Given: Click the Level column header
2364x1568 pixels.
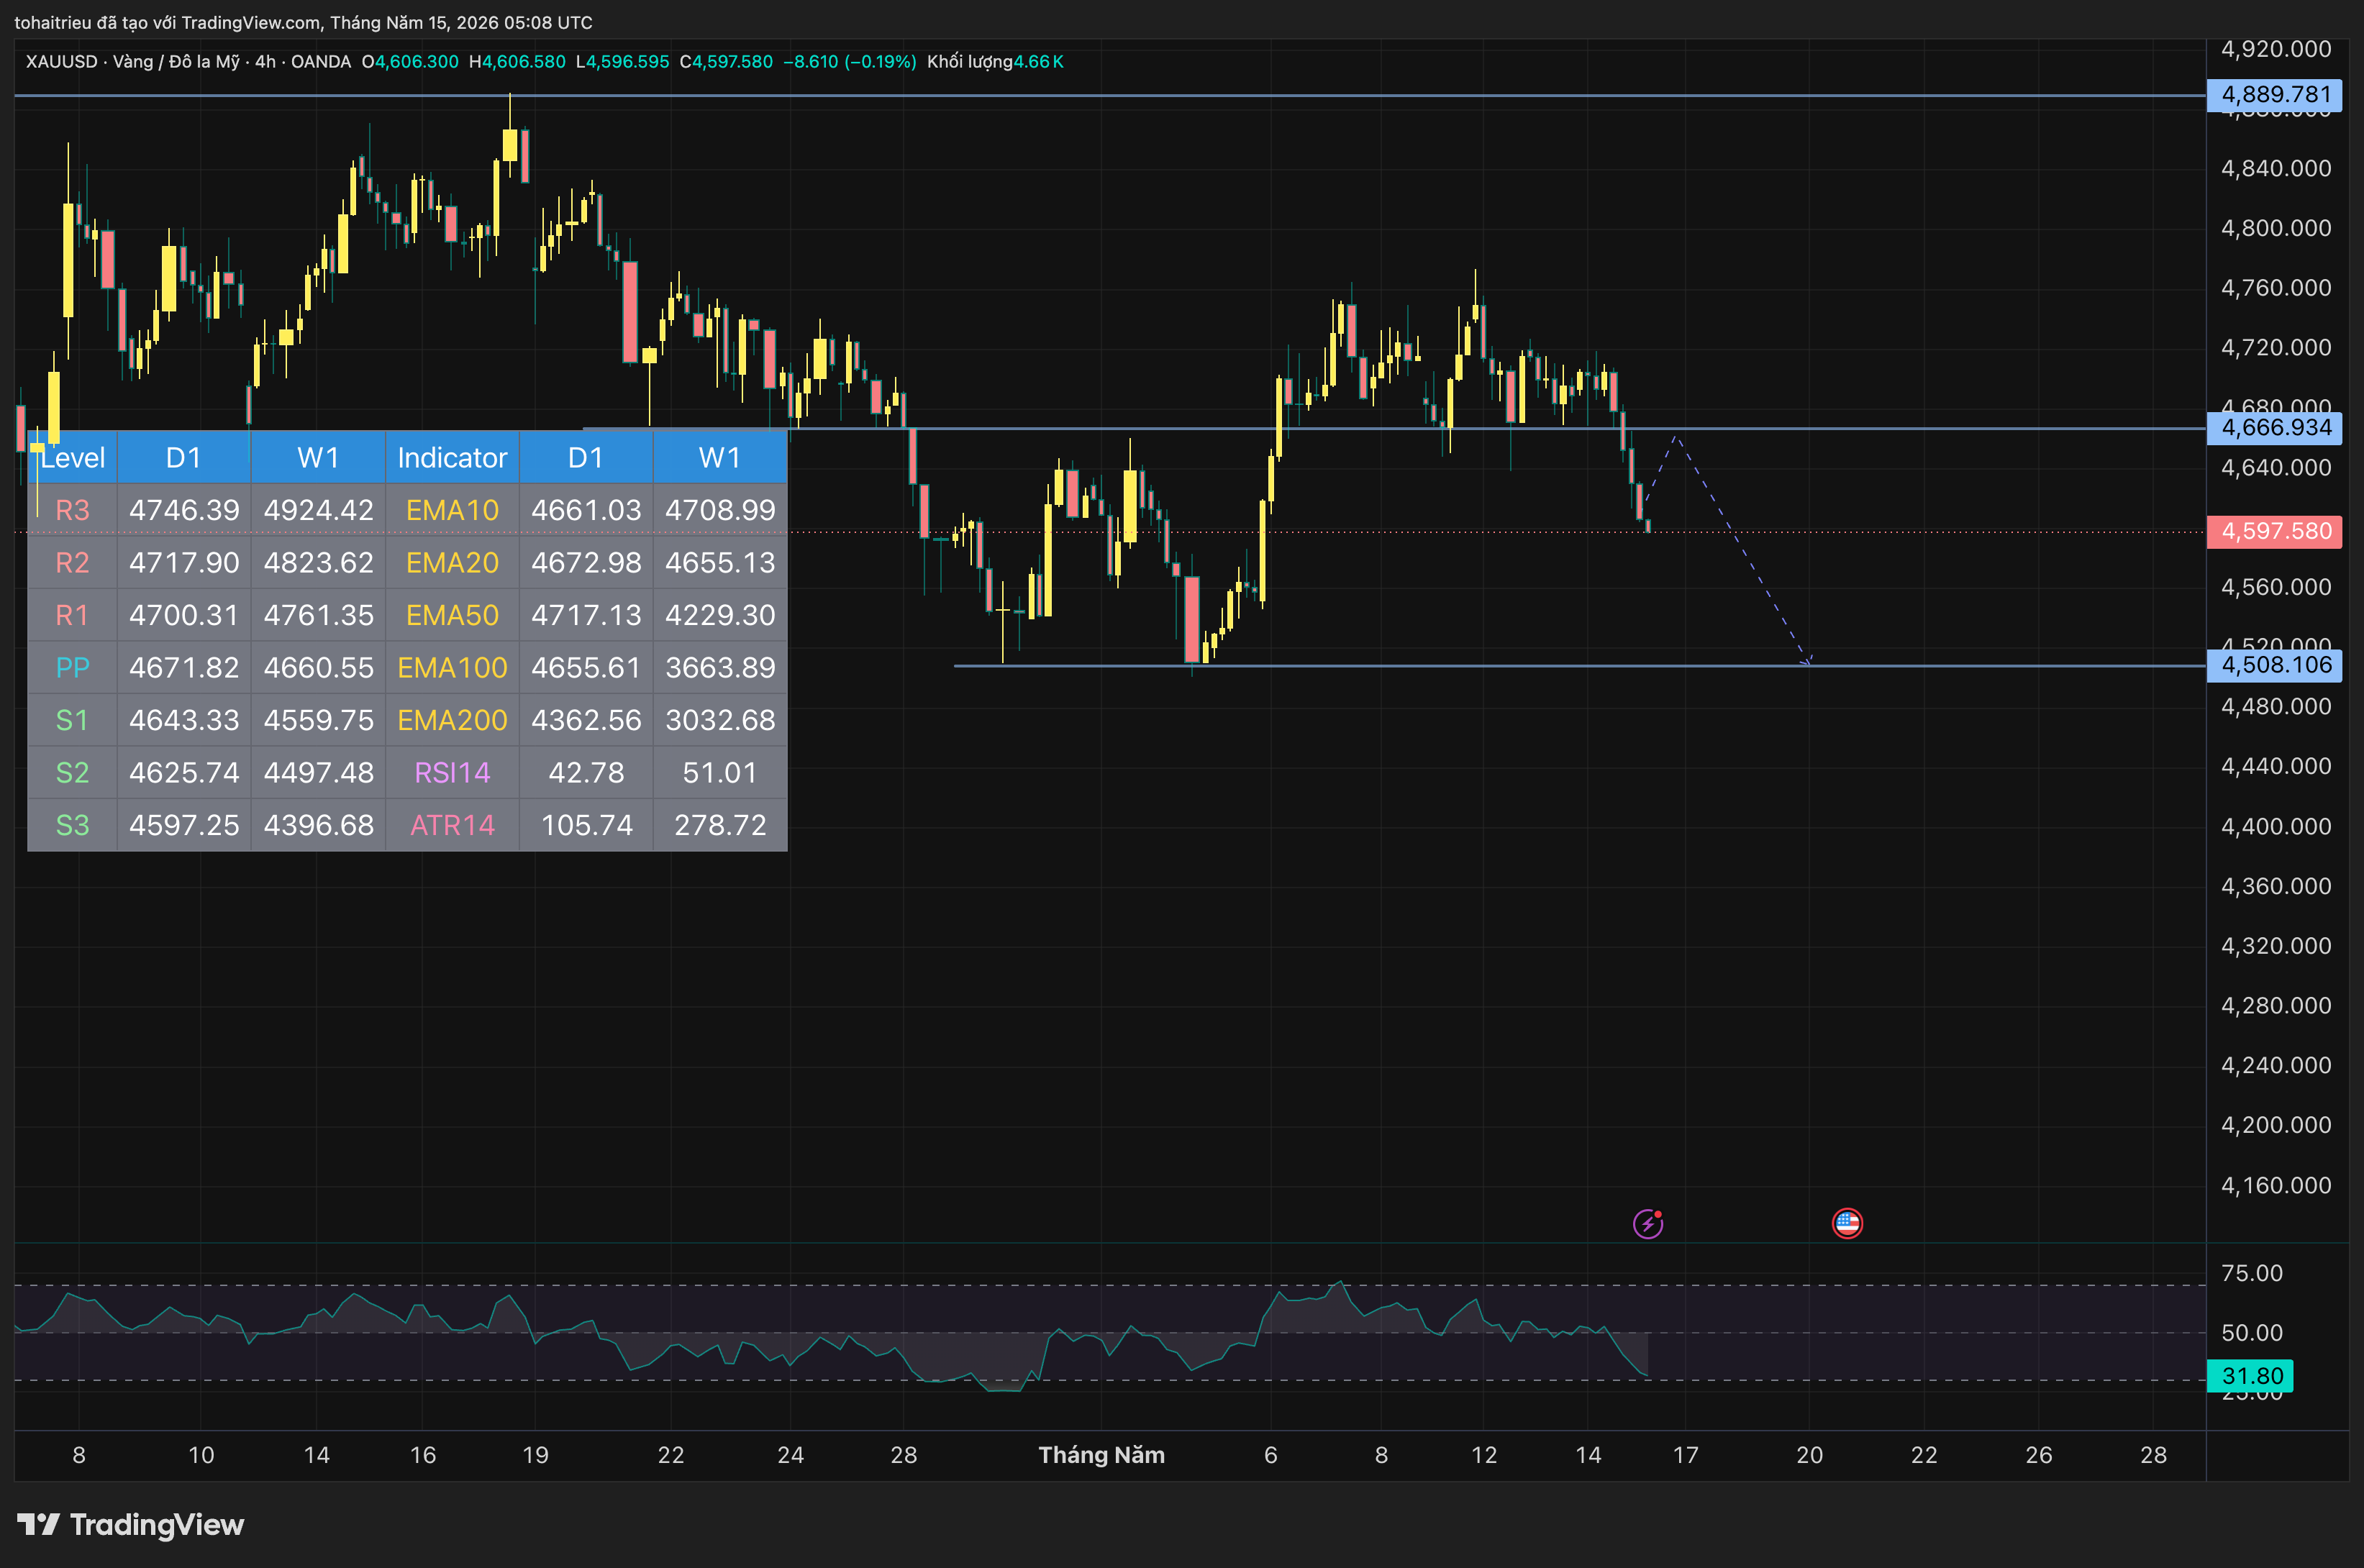Looking at the screenshot, I should click(x=72, y=458).
